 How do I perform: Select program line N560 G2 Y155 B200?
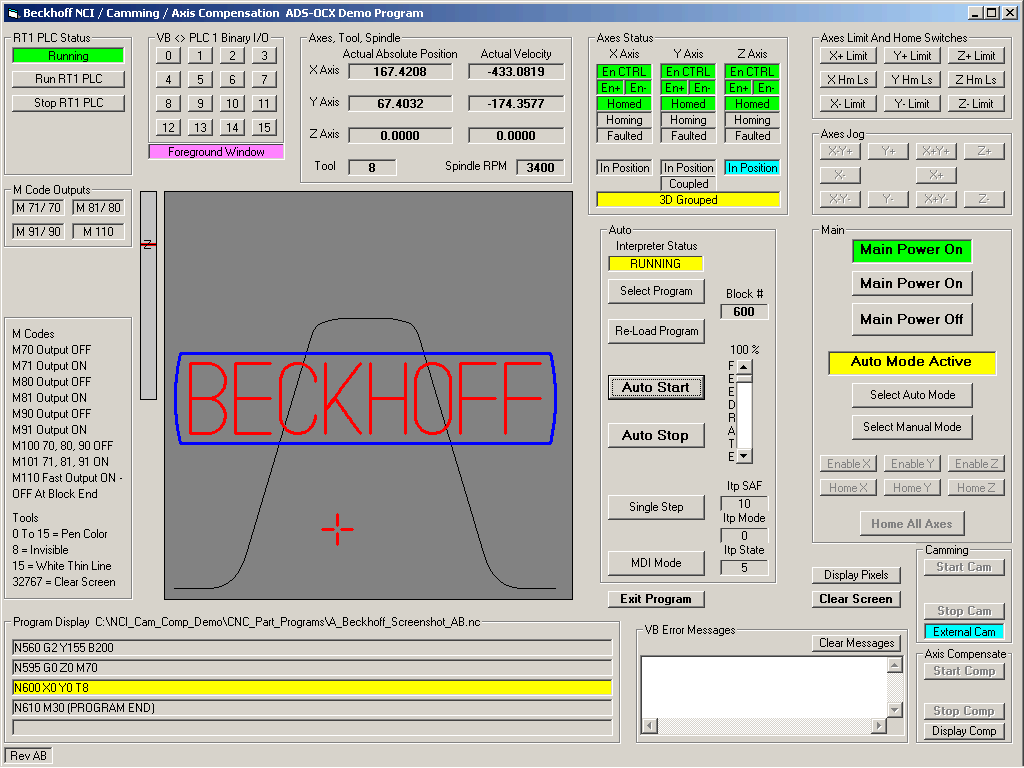(312, 648)
